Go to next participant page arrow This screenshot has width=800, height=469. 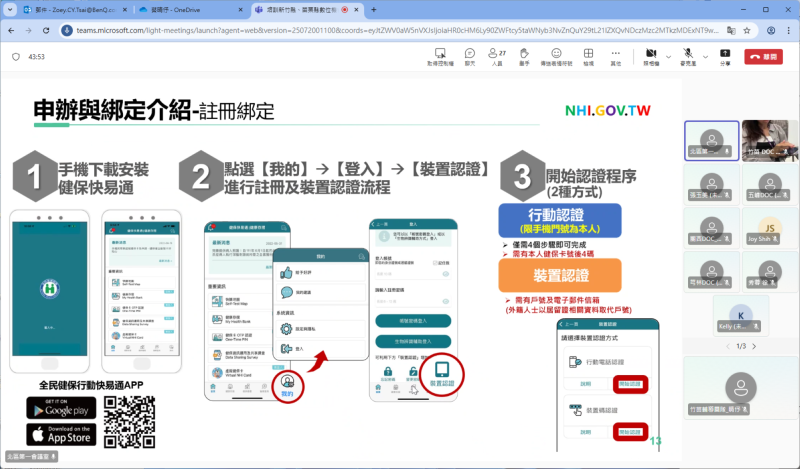pyautogui.click(x=754, y=347)
